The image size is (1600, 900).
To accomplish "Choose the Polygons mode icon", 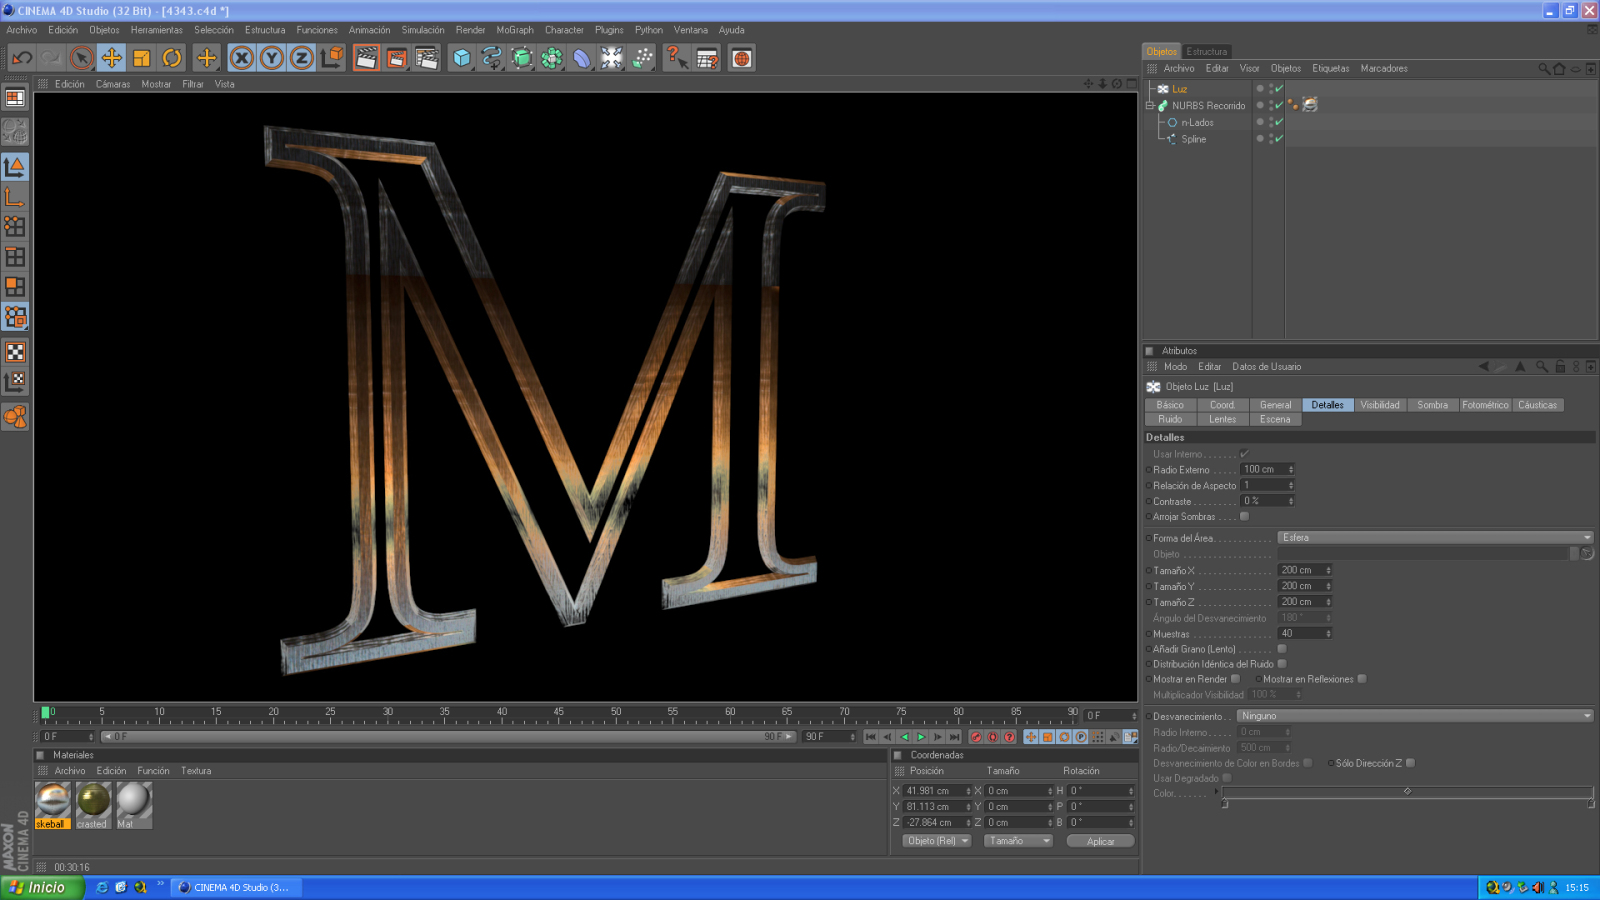I will [15, 287].
